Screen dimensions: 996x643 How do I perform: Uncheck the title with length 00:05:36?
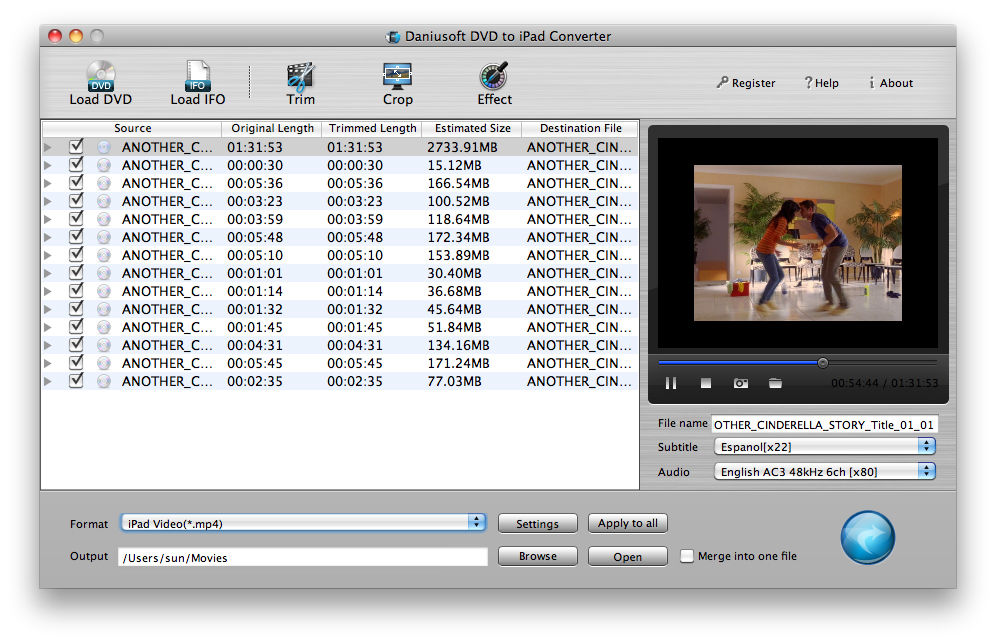pos(76,182)
